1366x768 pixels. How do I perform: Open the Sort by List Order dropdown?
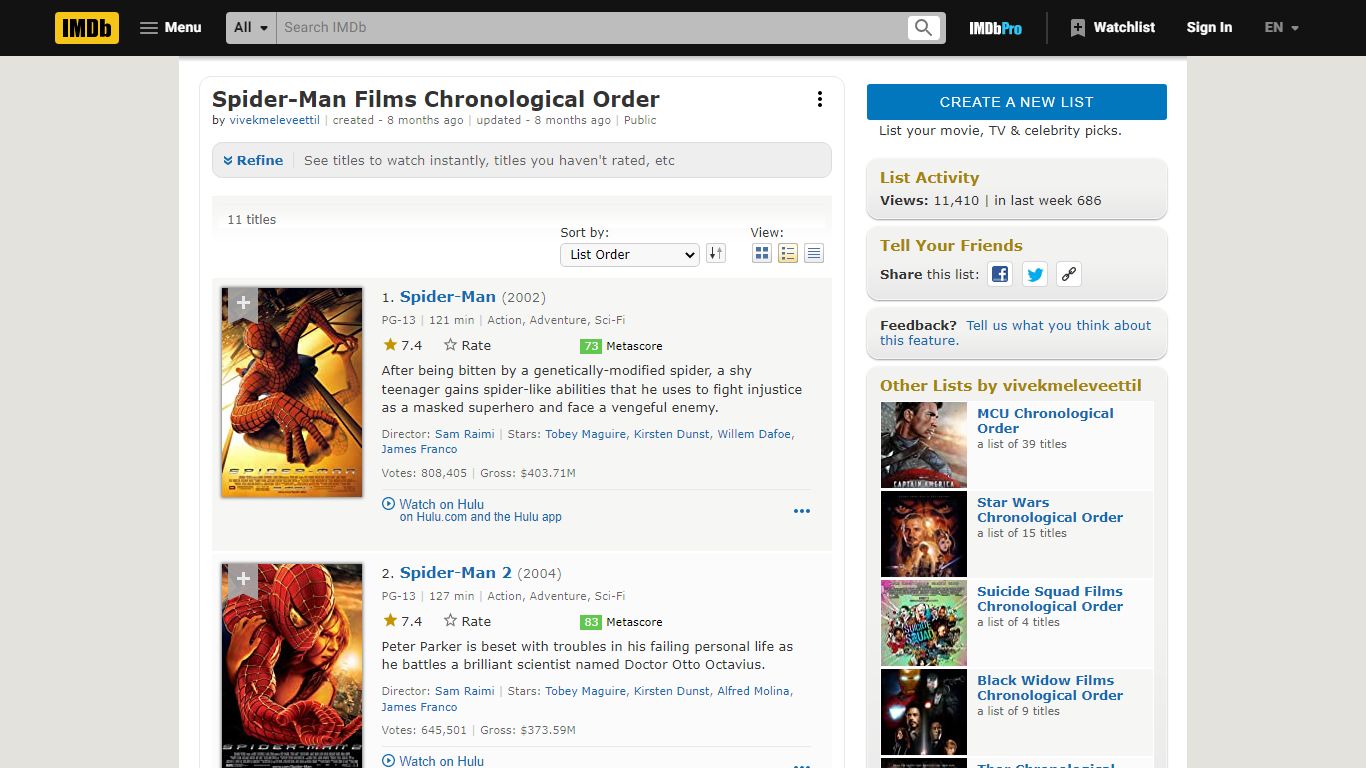pos(629,254)
